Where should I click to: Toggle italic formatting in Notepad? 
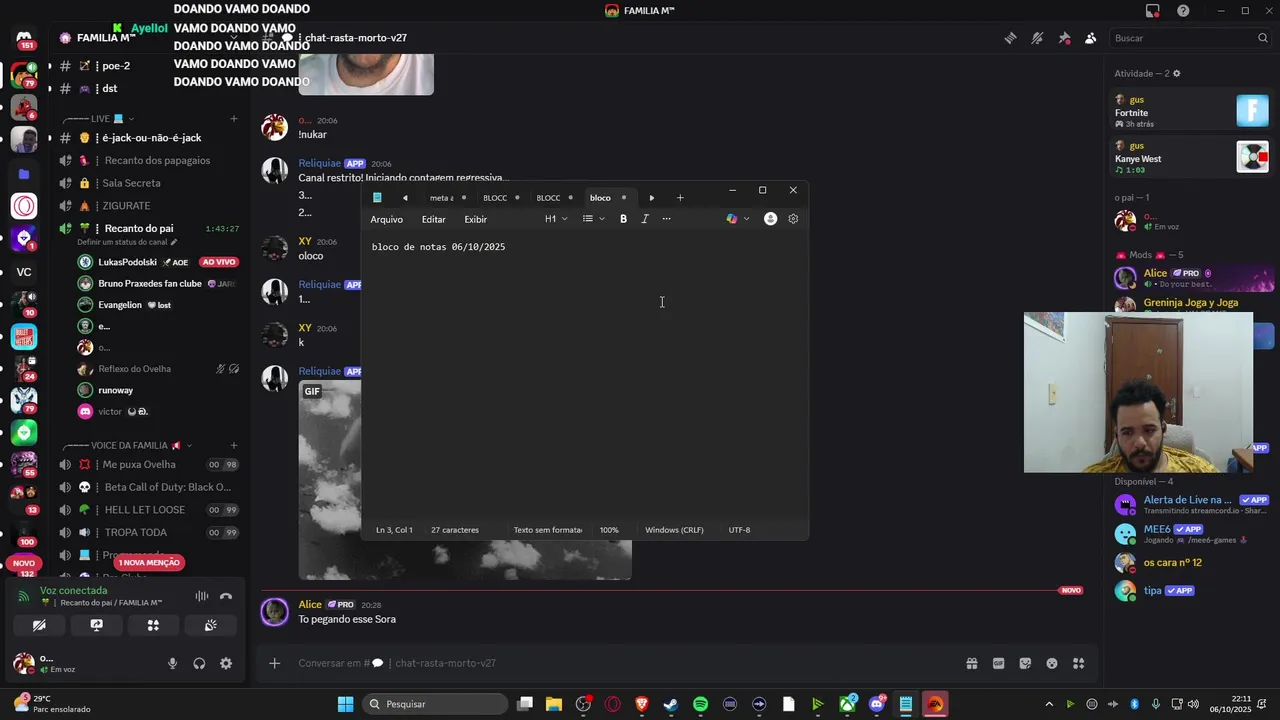[645, 219]
